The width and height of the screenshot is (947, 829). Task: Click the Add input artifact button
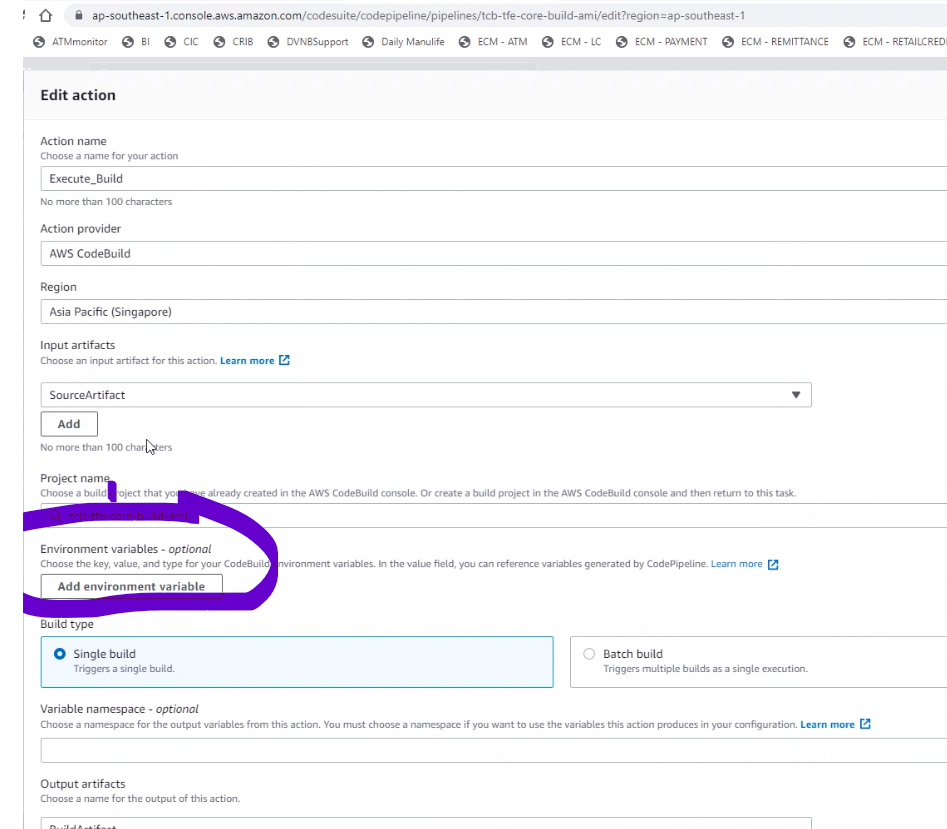coord(69,424)
